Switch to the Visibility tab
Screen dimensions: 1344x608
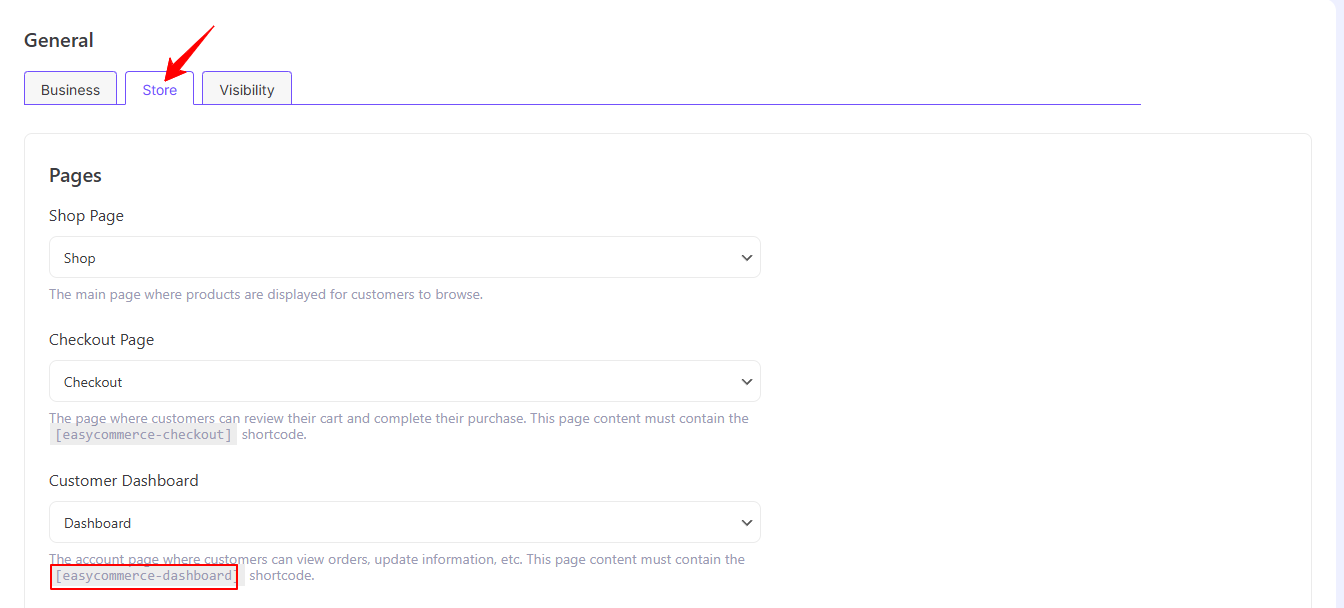(x=246, y=89)
